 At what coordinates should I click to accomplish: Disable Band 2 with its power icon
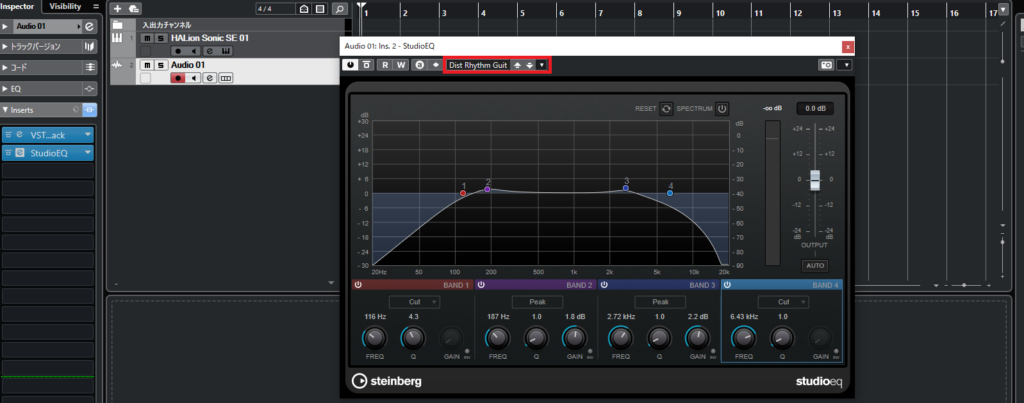point(481,285)
